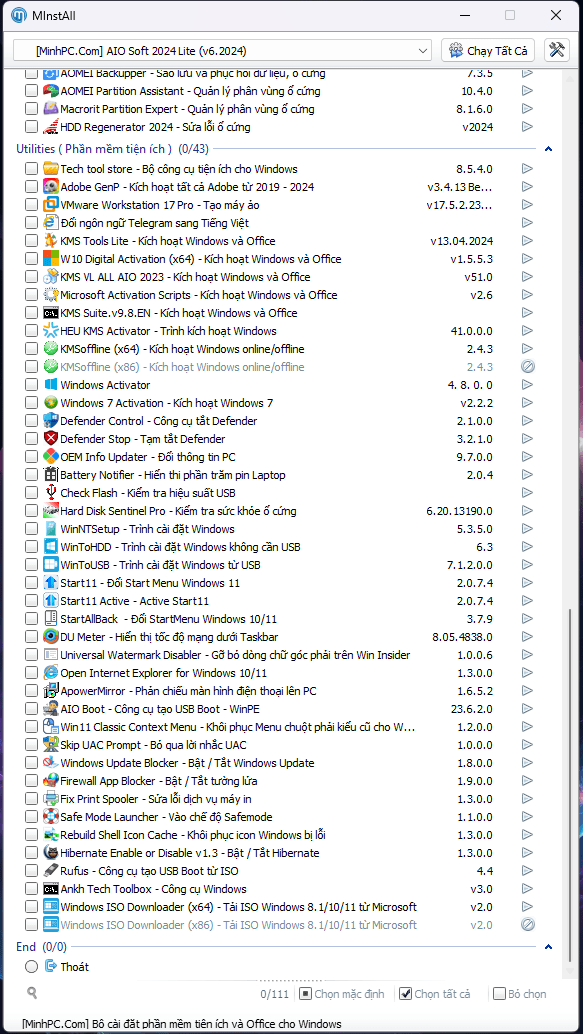Click the blocked icon for KMSoffline (x86)
The image size is (583, 1034).
click(527, 367)
